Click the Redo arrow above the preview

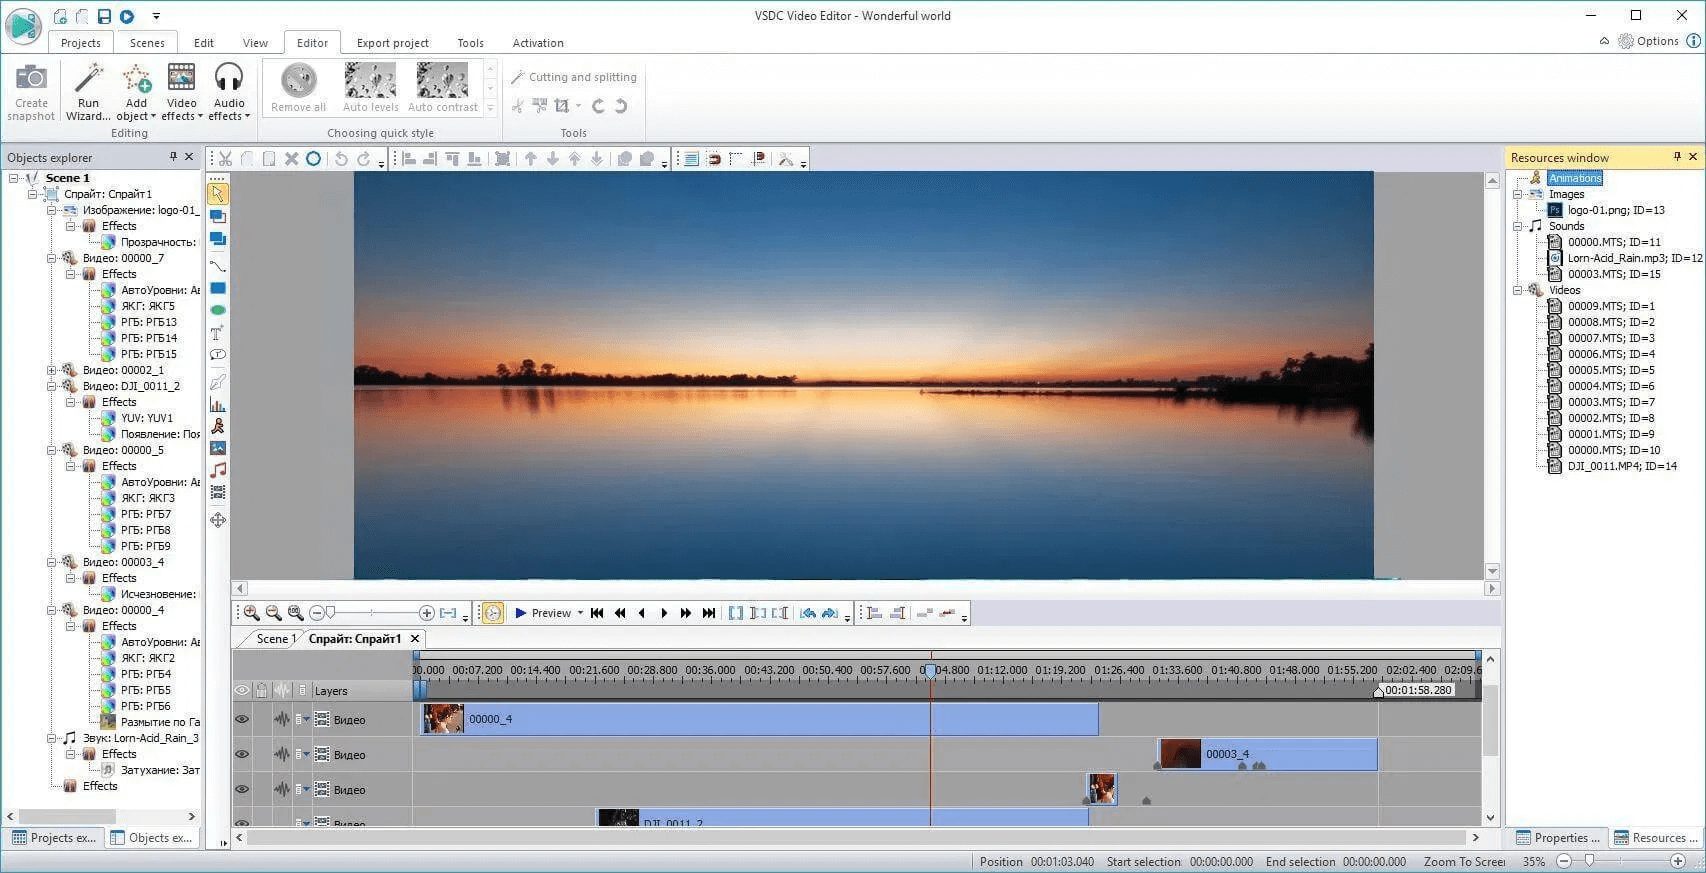363,159
